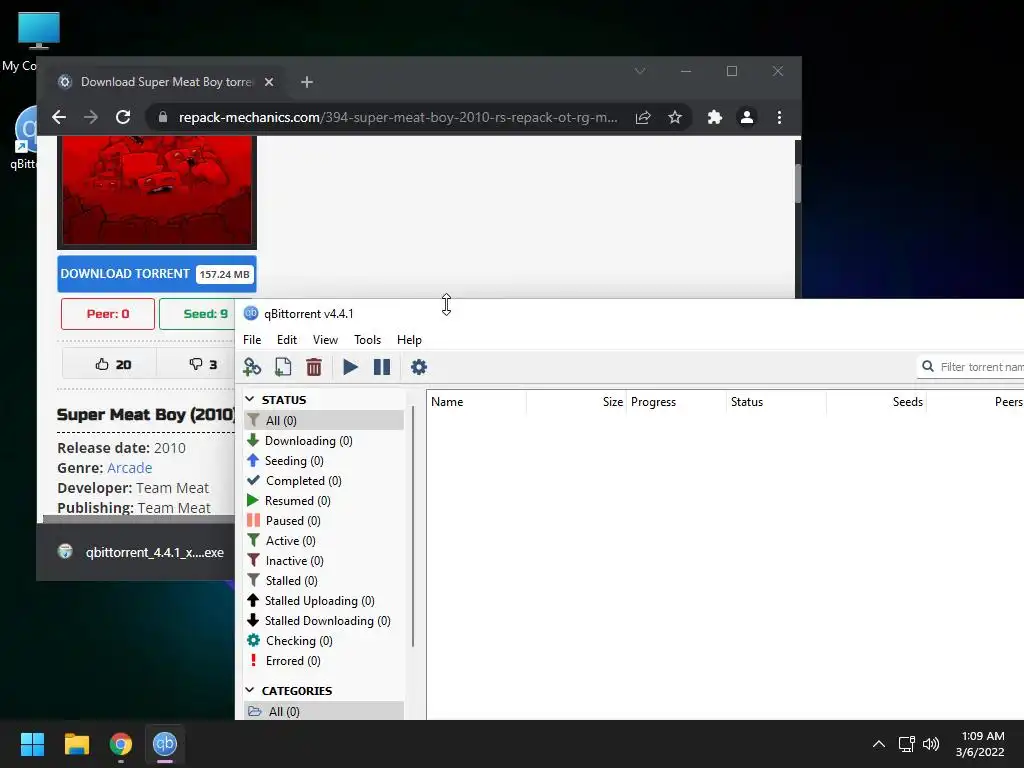
Task: Click the Resume play icon in toolbar
Action: [350, 367]
